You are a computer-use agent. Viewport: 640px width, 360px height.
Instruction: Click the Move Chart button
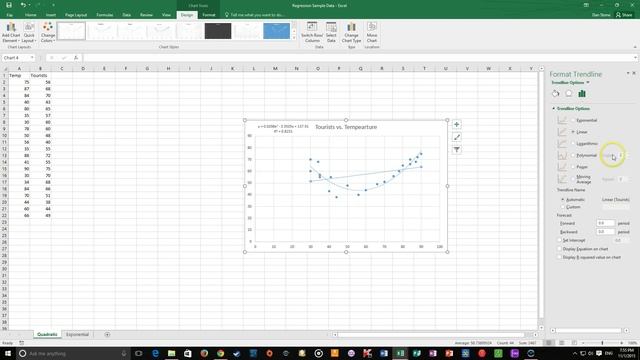click(372, 32)
